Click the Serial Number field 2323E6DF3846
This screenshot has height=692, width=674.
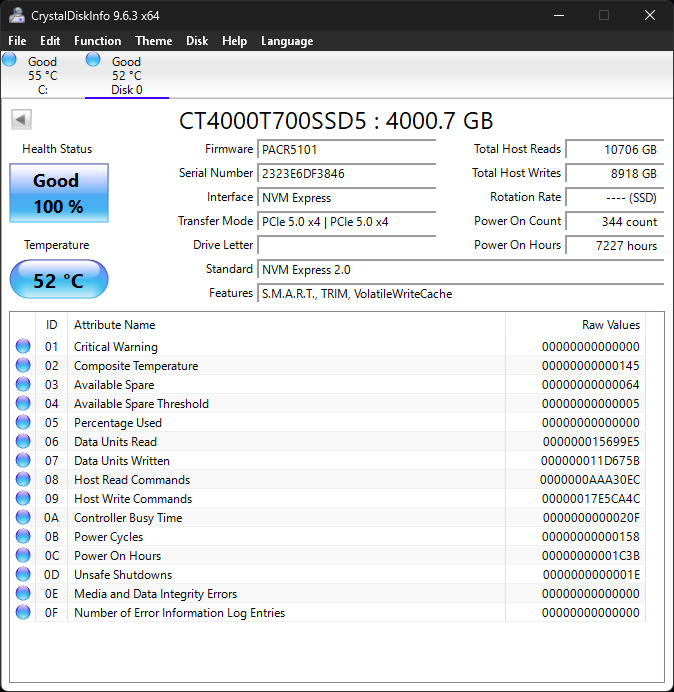(x=346, y=173)
